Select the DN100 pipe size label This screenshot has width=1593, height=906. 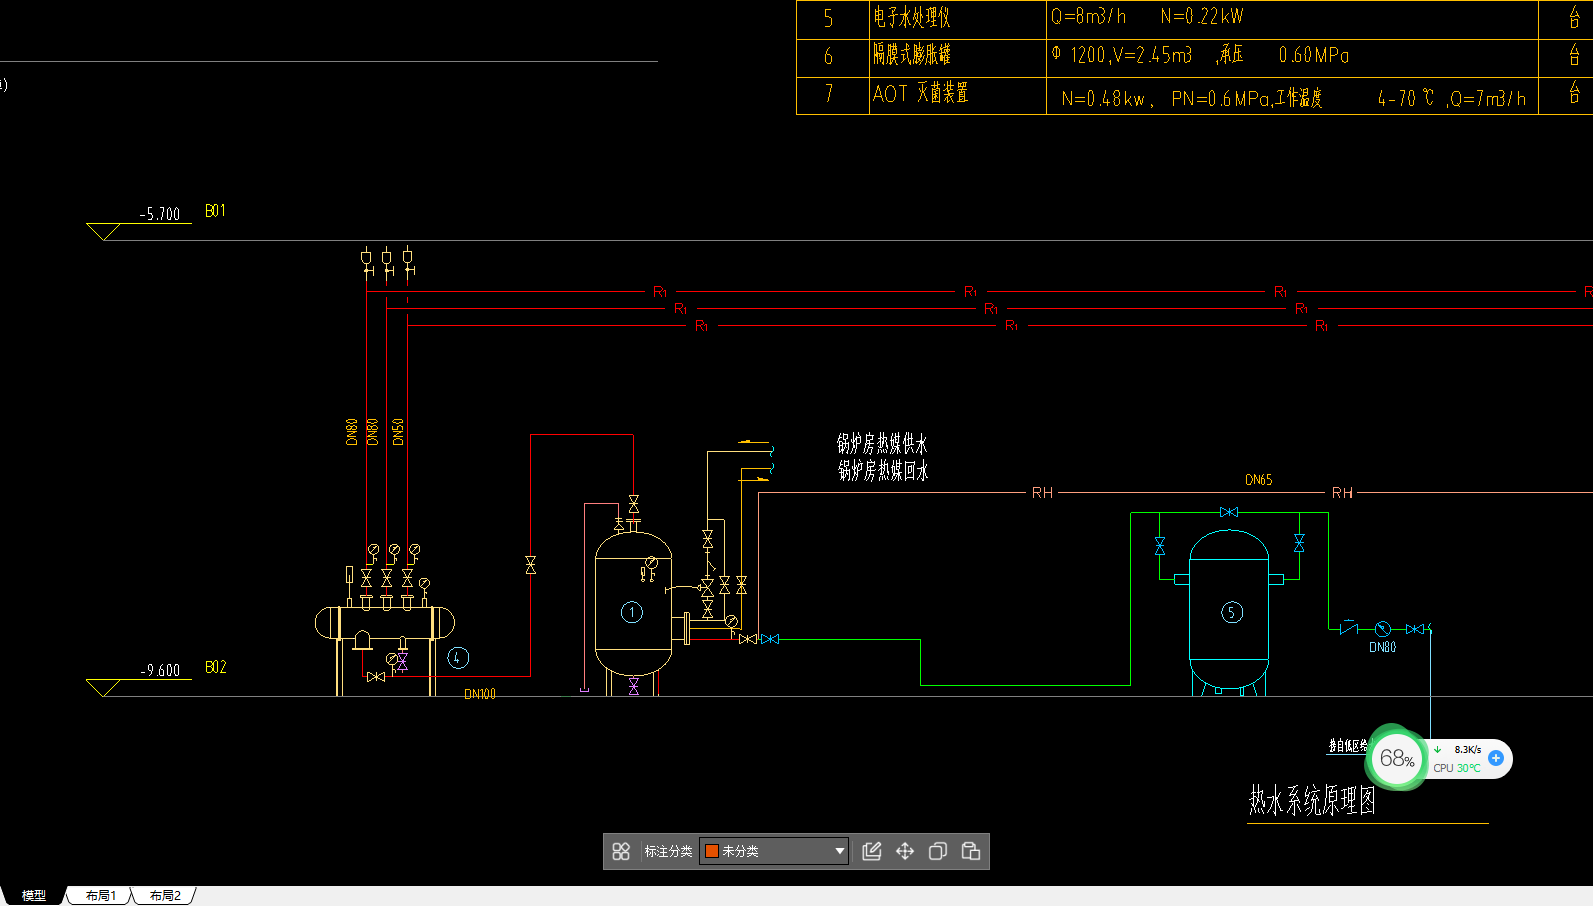click(x=480, y=693)
